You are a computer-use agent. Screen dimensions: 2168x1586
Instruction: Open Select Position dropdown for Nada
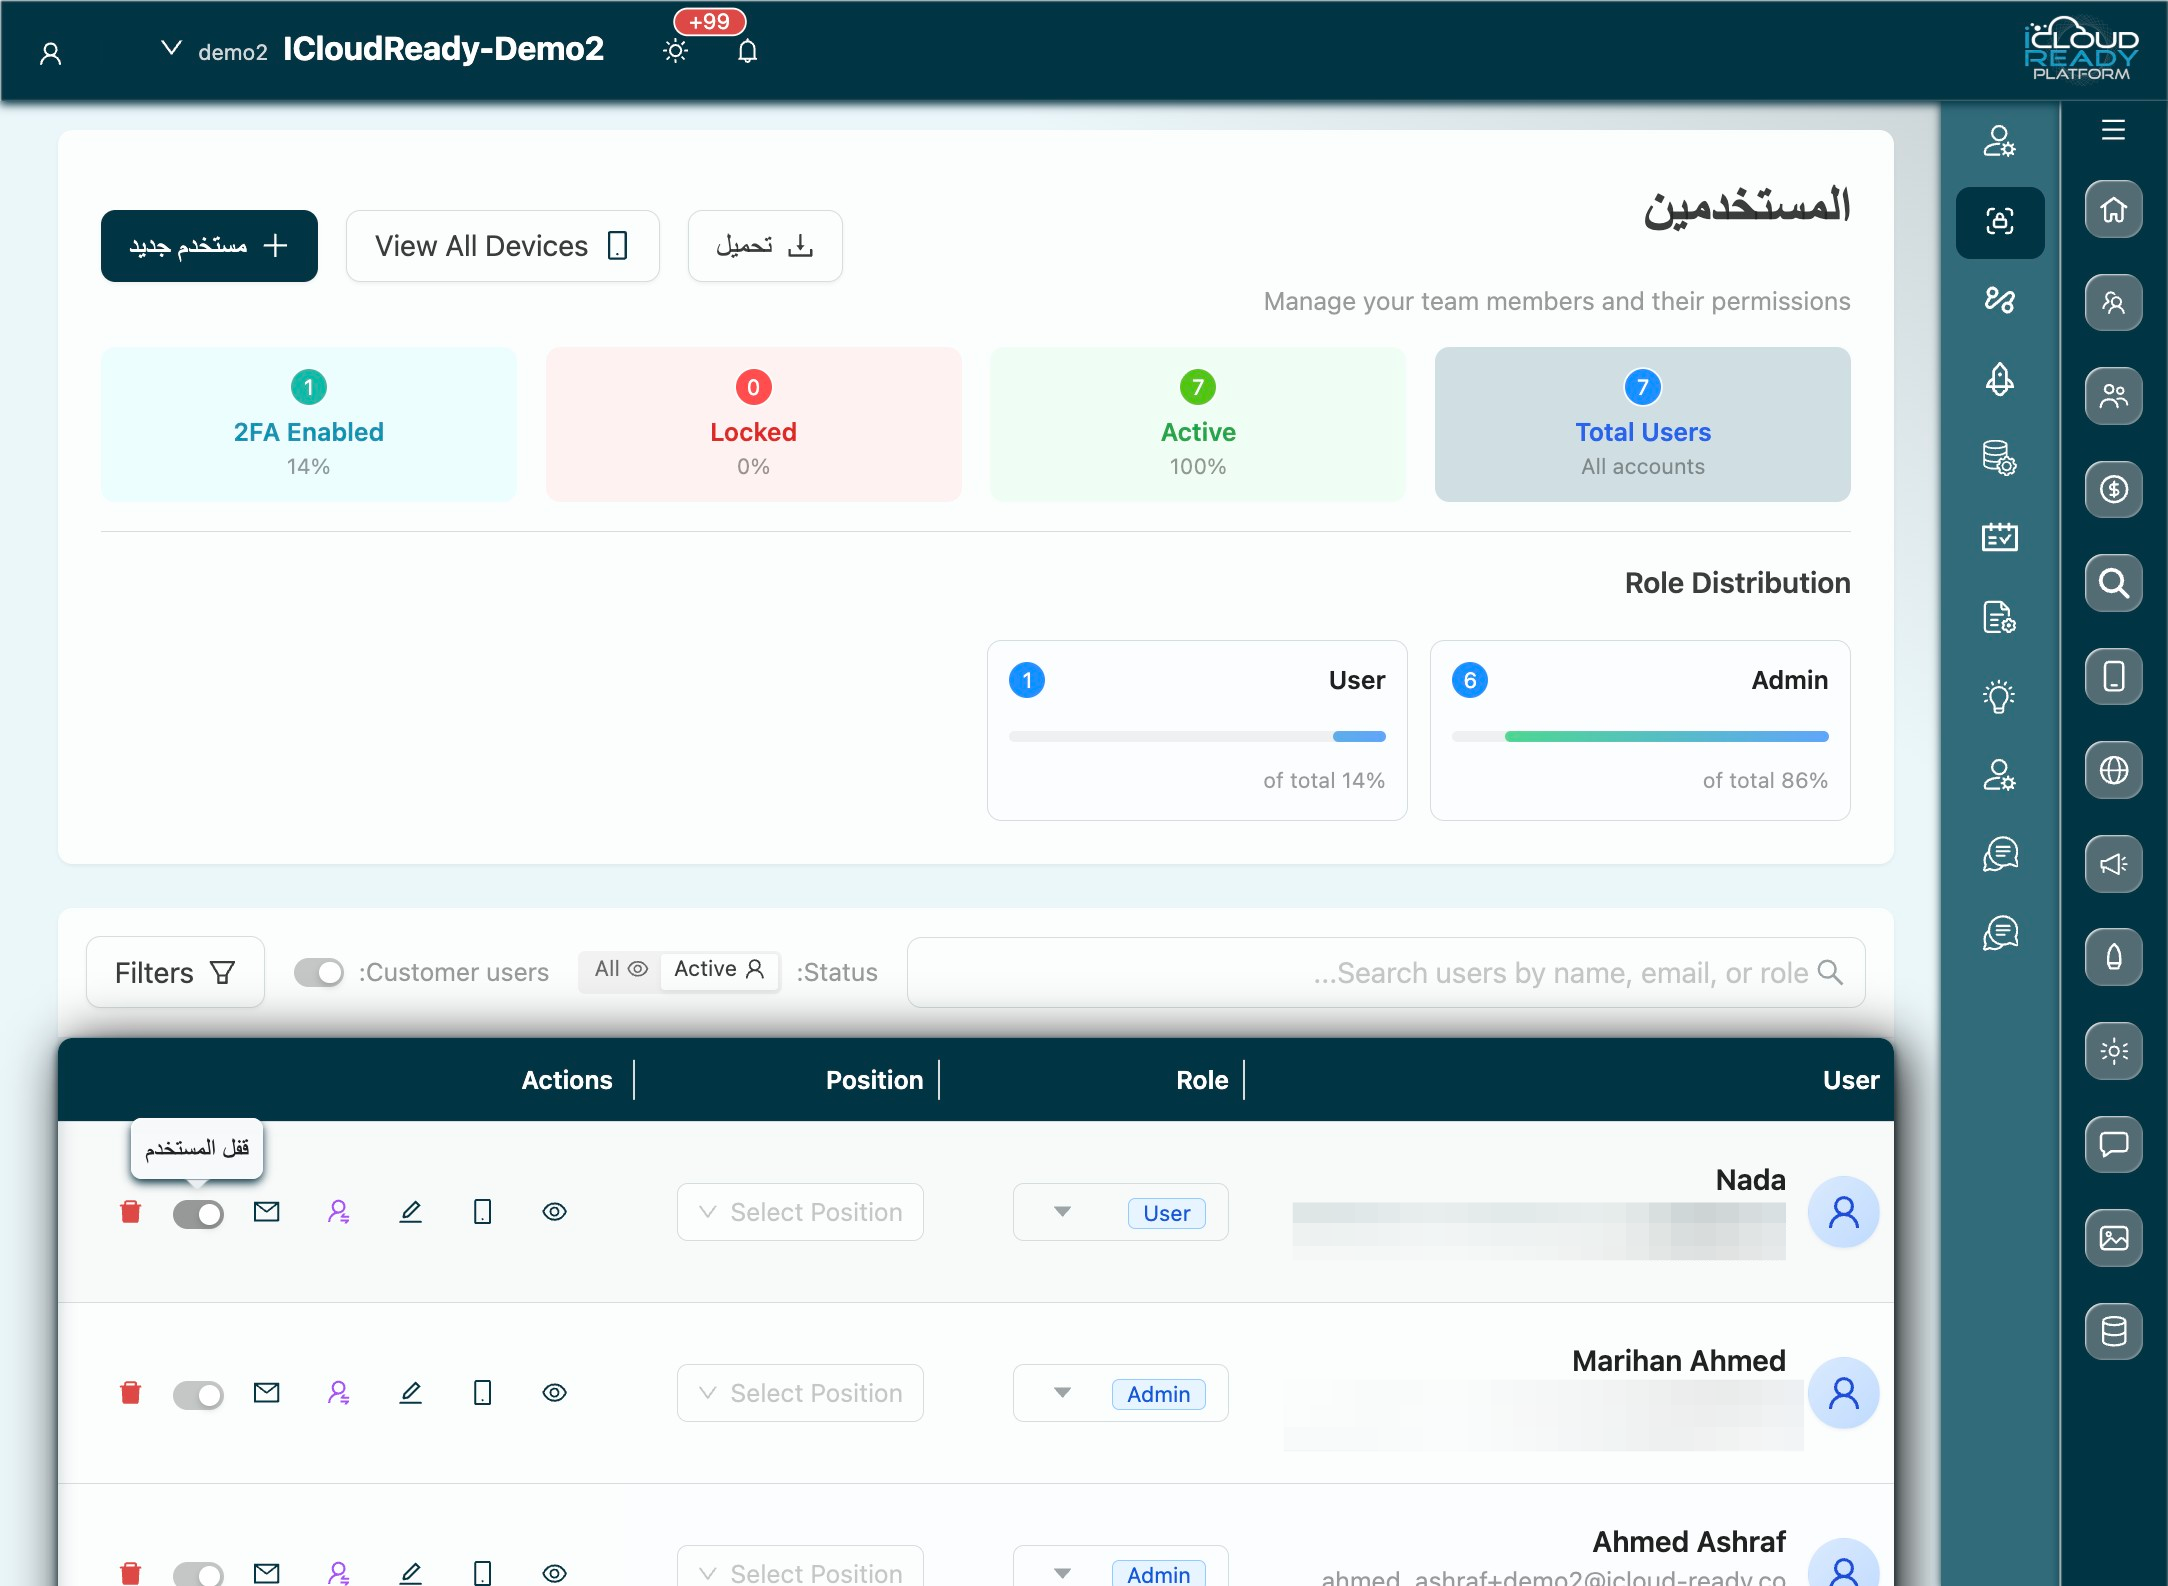[x=800, y=1212]
